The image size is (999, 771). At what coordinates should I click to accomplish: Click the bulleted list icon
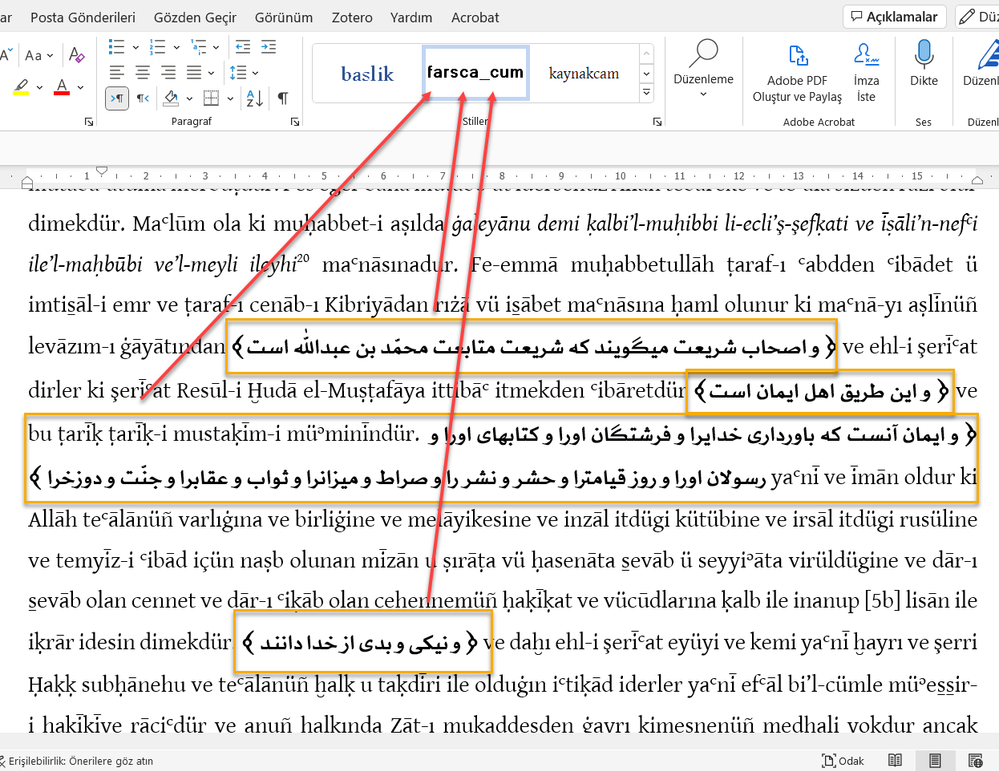coord(117,47)
